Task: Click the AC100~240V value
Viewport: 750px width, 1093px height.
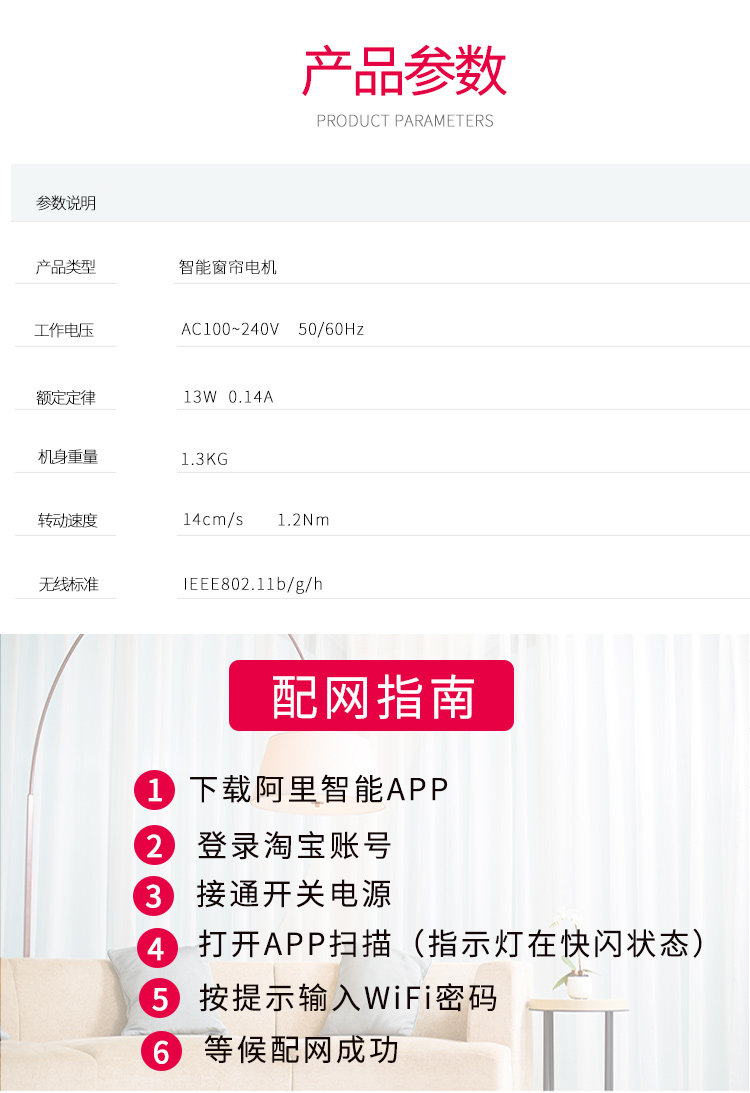Action: 230,329
